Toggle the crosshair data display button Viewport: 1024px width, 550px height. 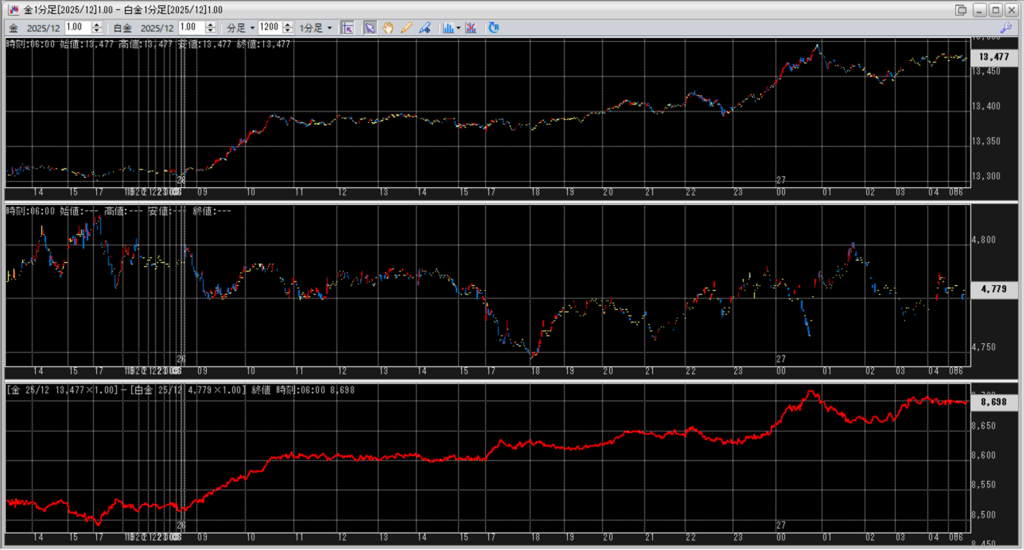click(347, 27)
